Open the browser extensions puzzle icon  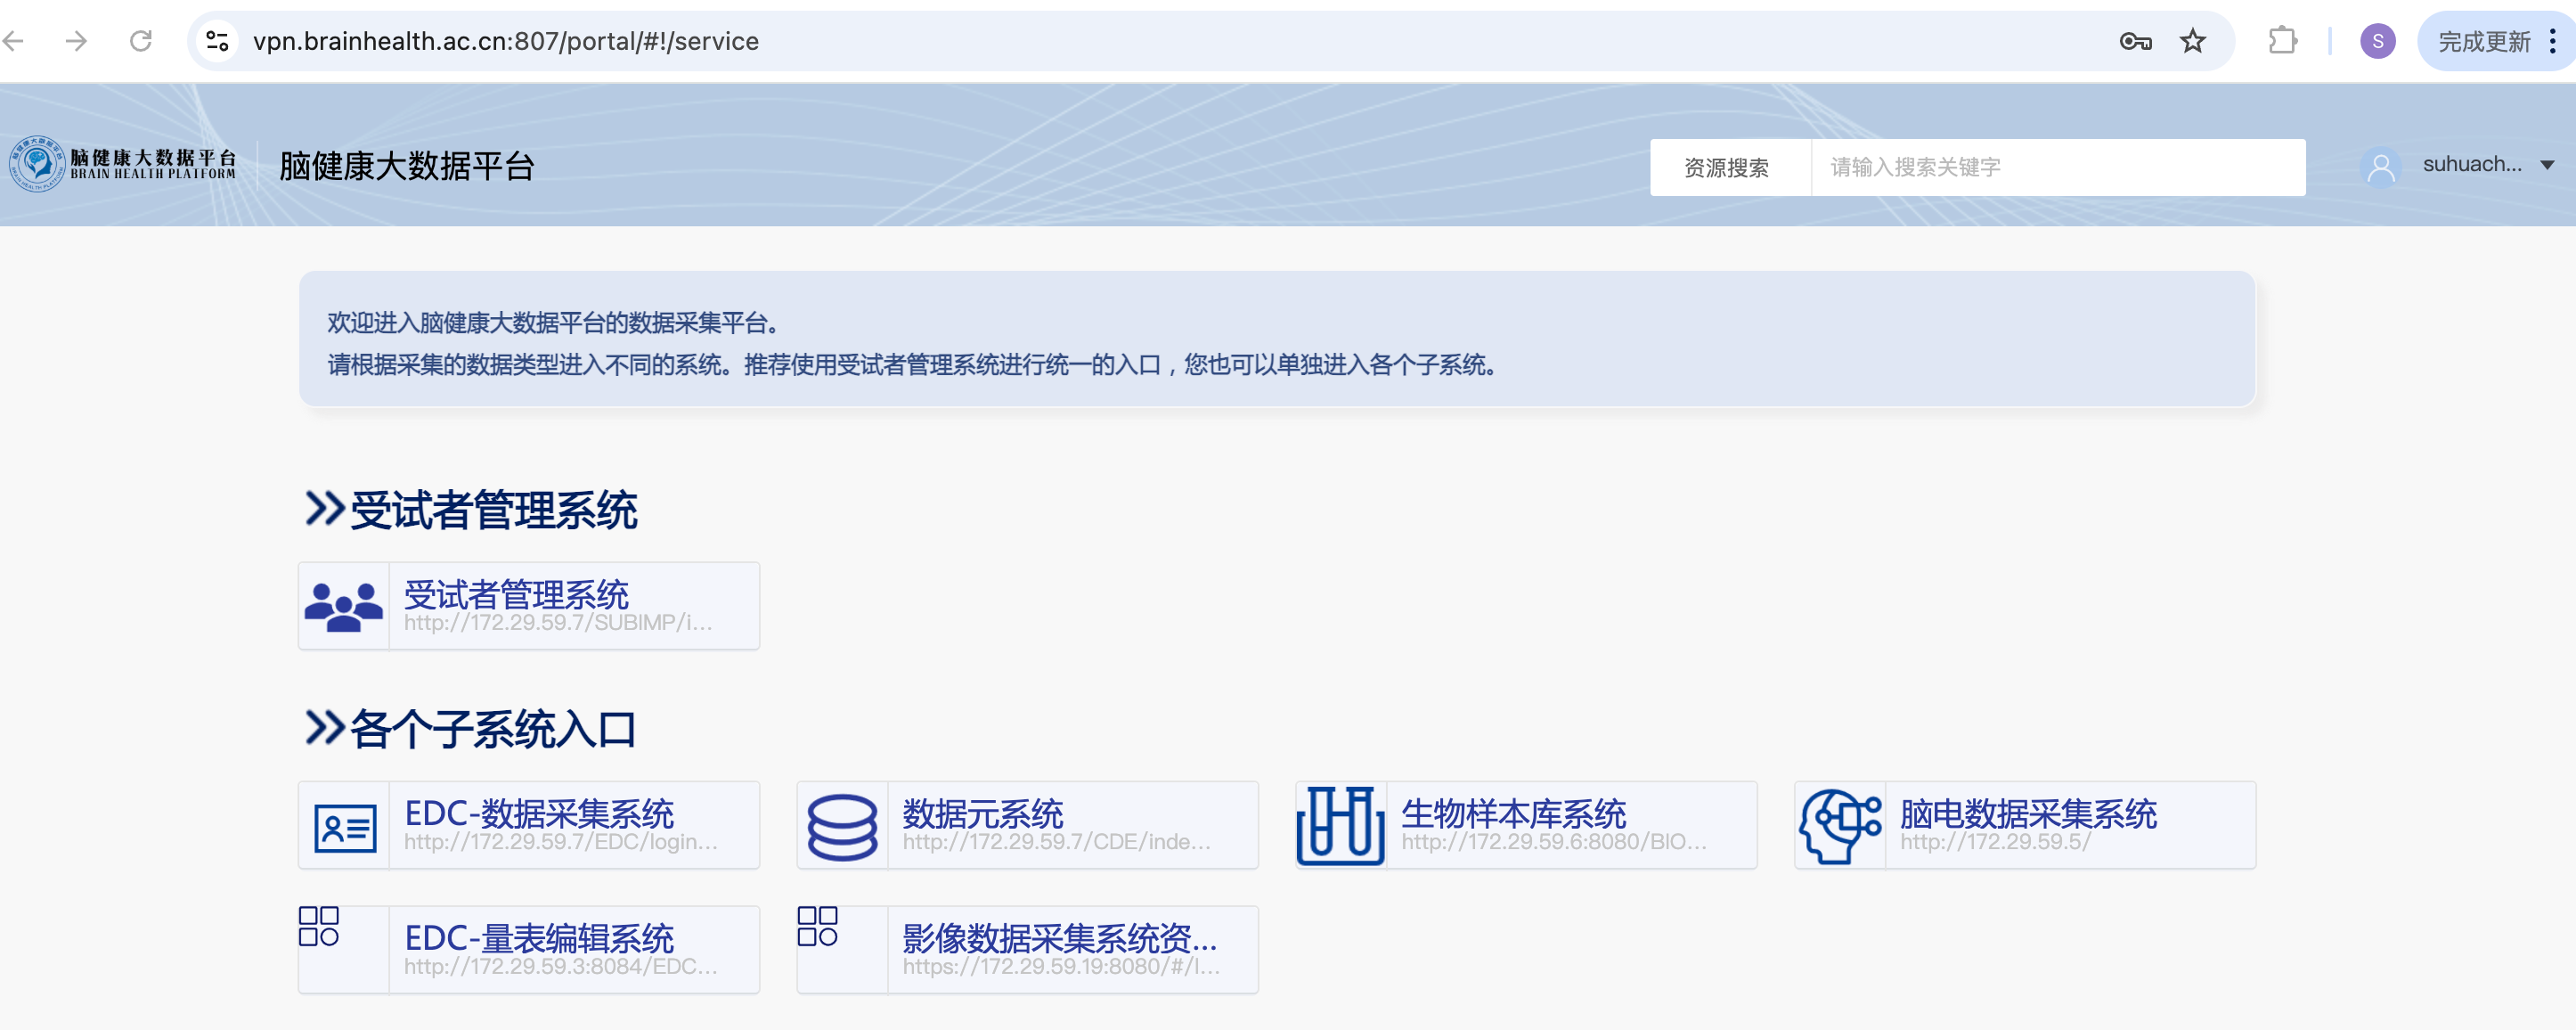coord(2282,41)
